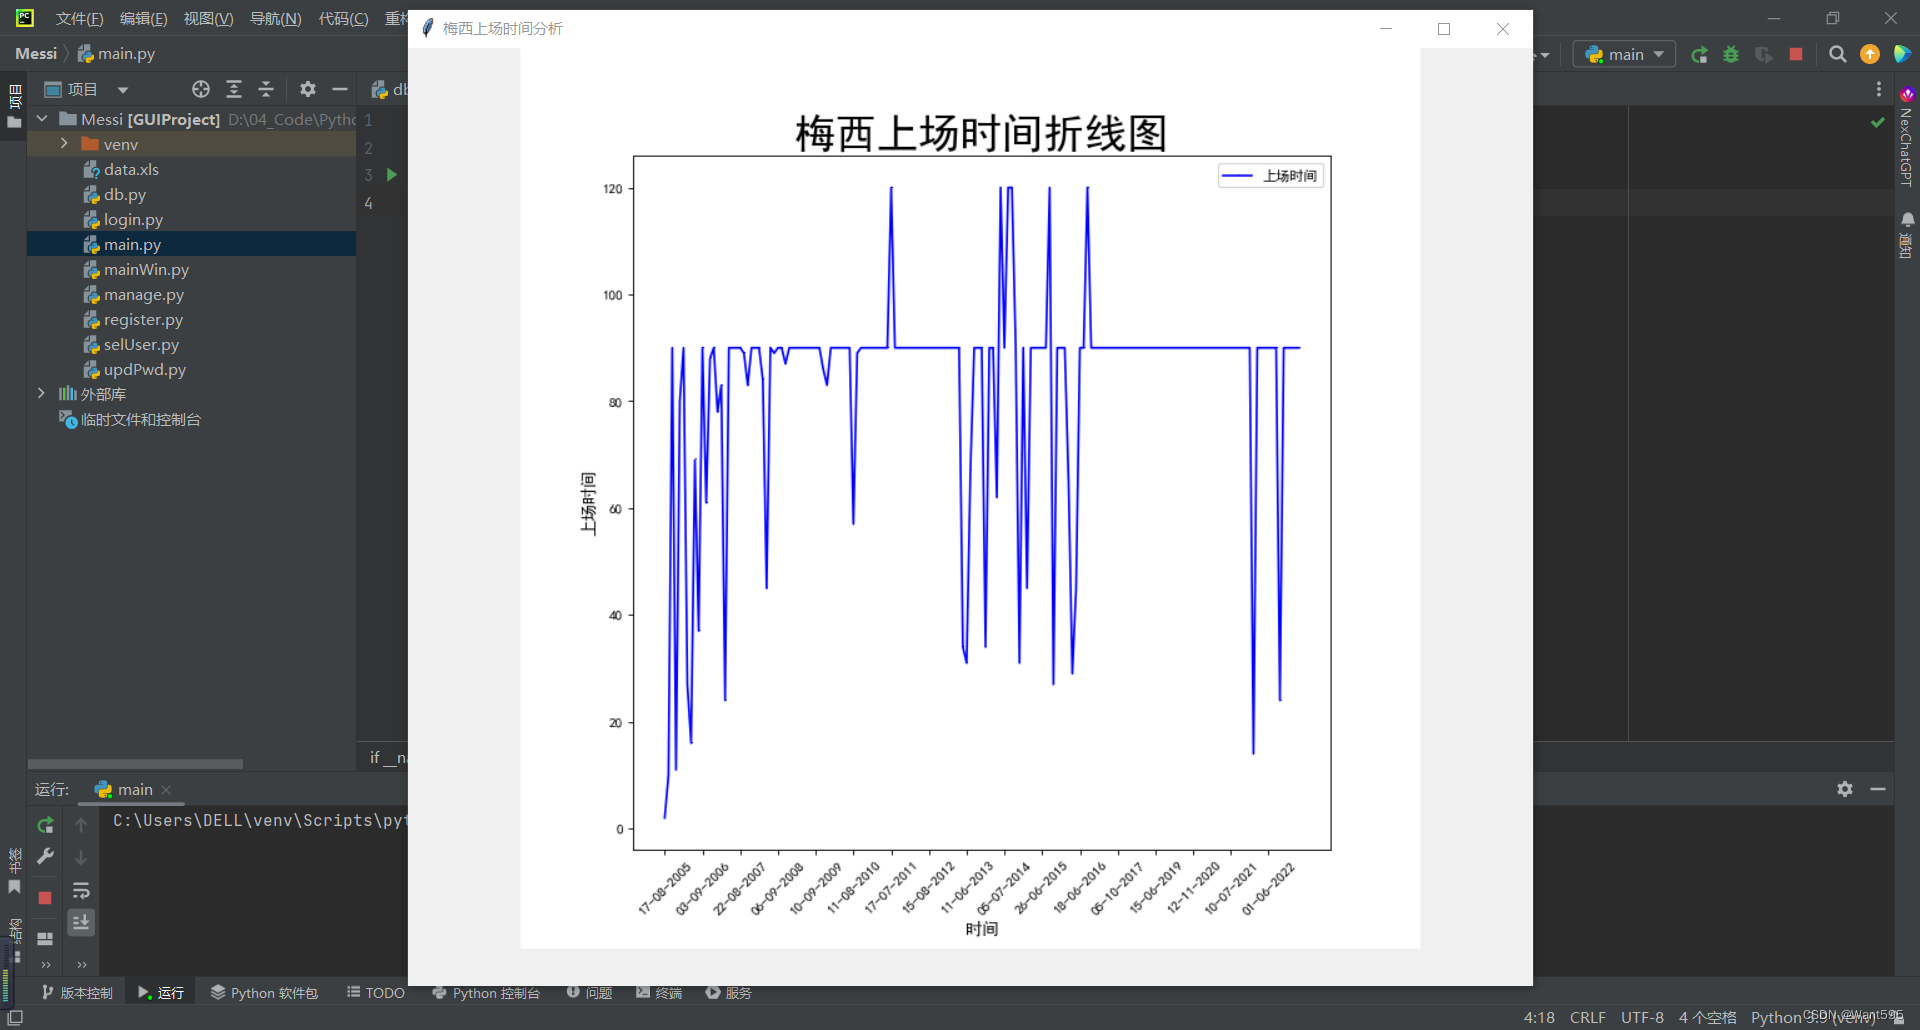The height and width of the screenshot is (1030, 1920).
Task: Open the TODO tool window
Action: coord(376,993)
